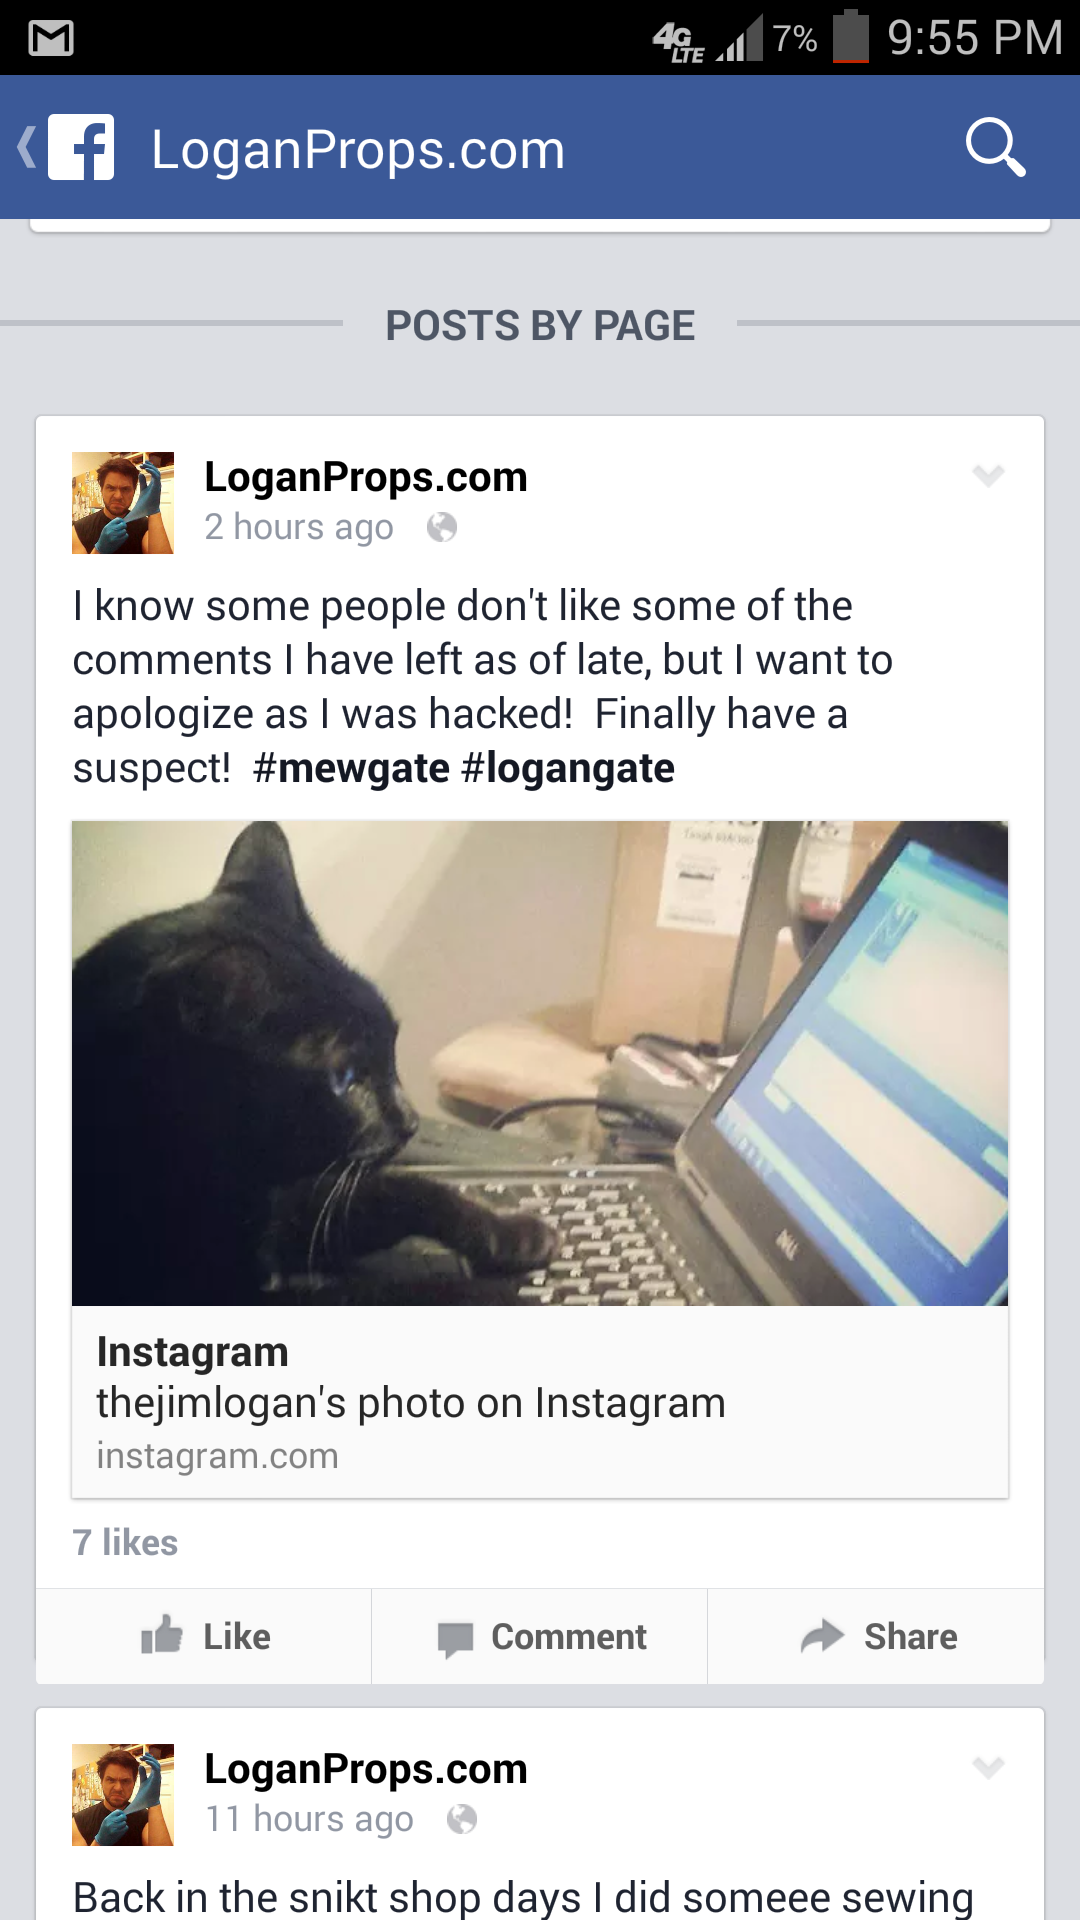The height and width of the screenshot is (1920, 1080).
Task: Tap the first post's profile picture
Action: (123, 503)
